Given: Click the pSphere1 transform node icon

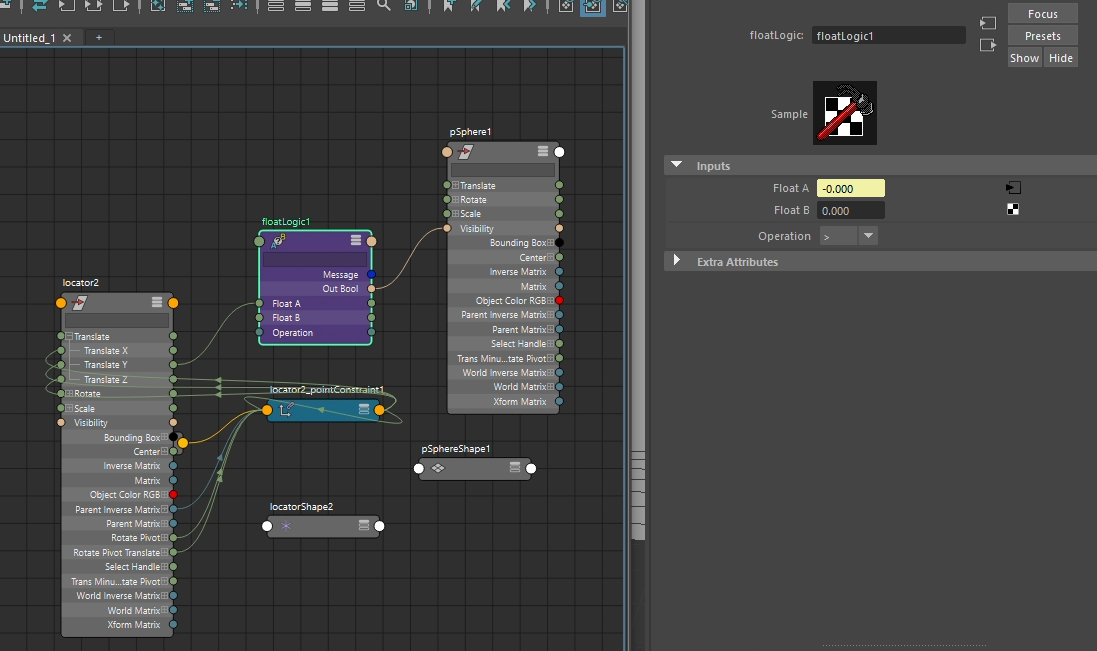Looking at the screenshot, I should [465, 152].
